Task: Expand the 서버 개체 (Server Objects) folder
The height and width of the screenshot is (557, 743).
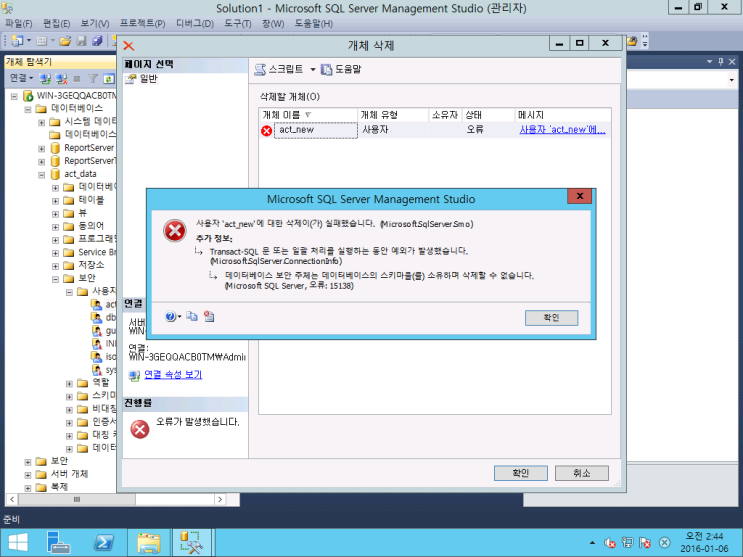Action: 28,475
